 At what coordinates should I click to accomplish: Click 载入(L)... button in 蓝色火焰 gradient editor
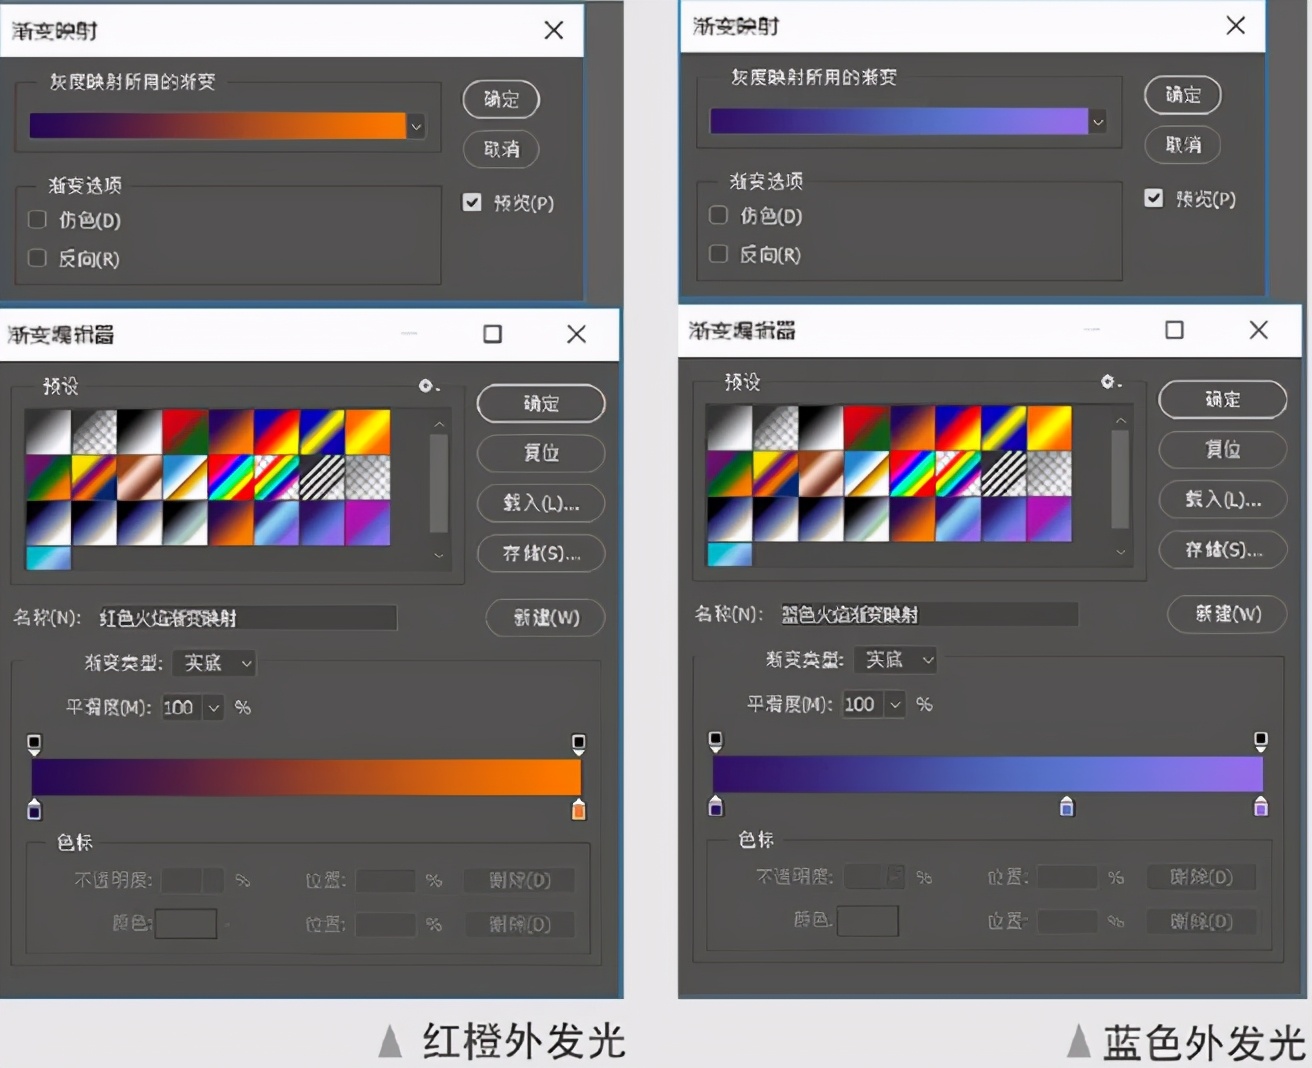click(1222, 499)
